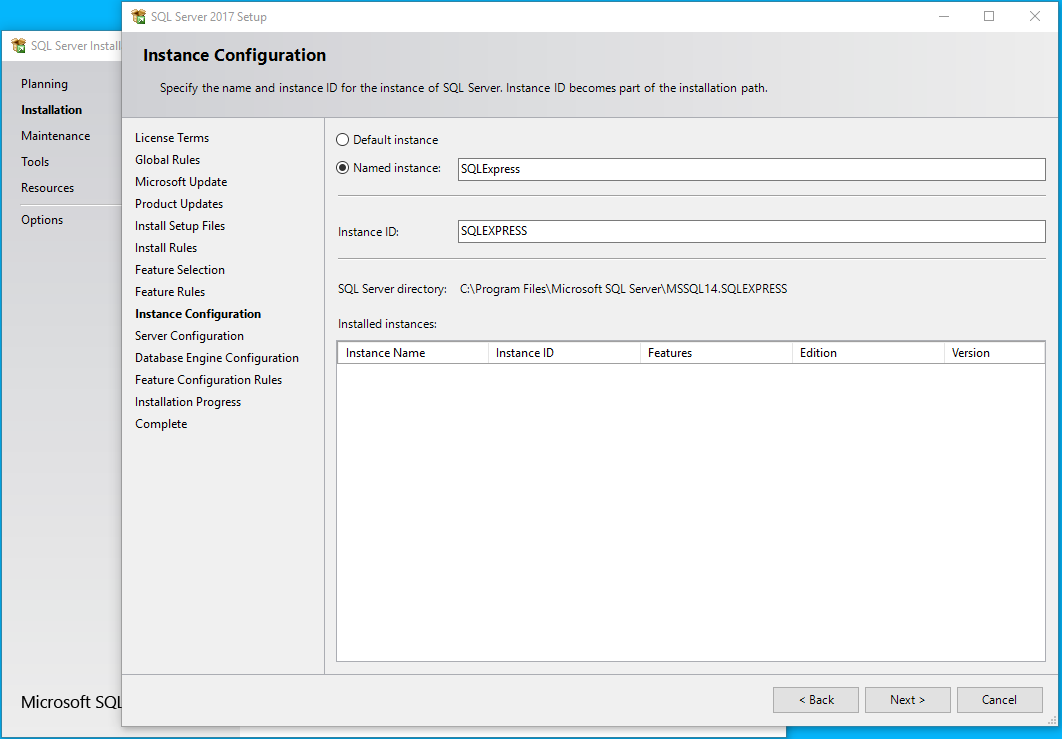Image resolution: width=1062 pixels, height=739 pixels.
Task: Click the Back button
Action: click(x=815, y=700)
